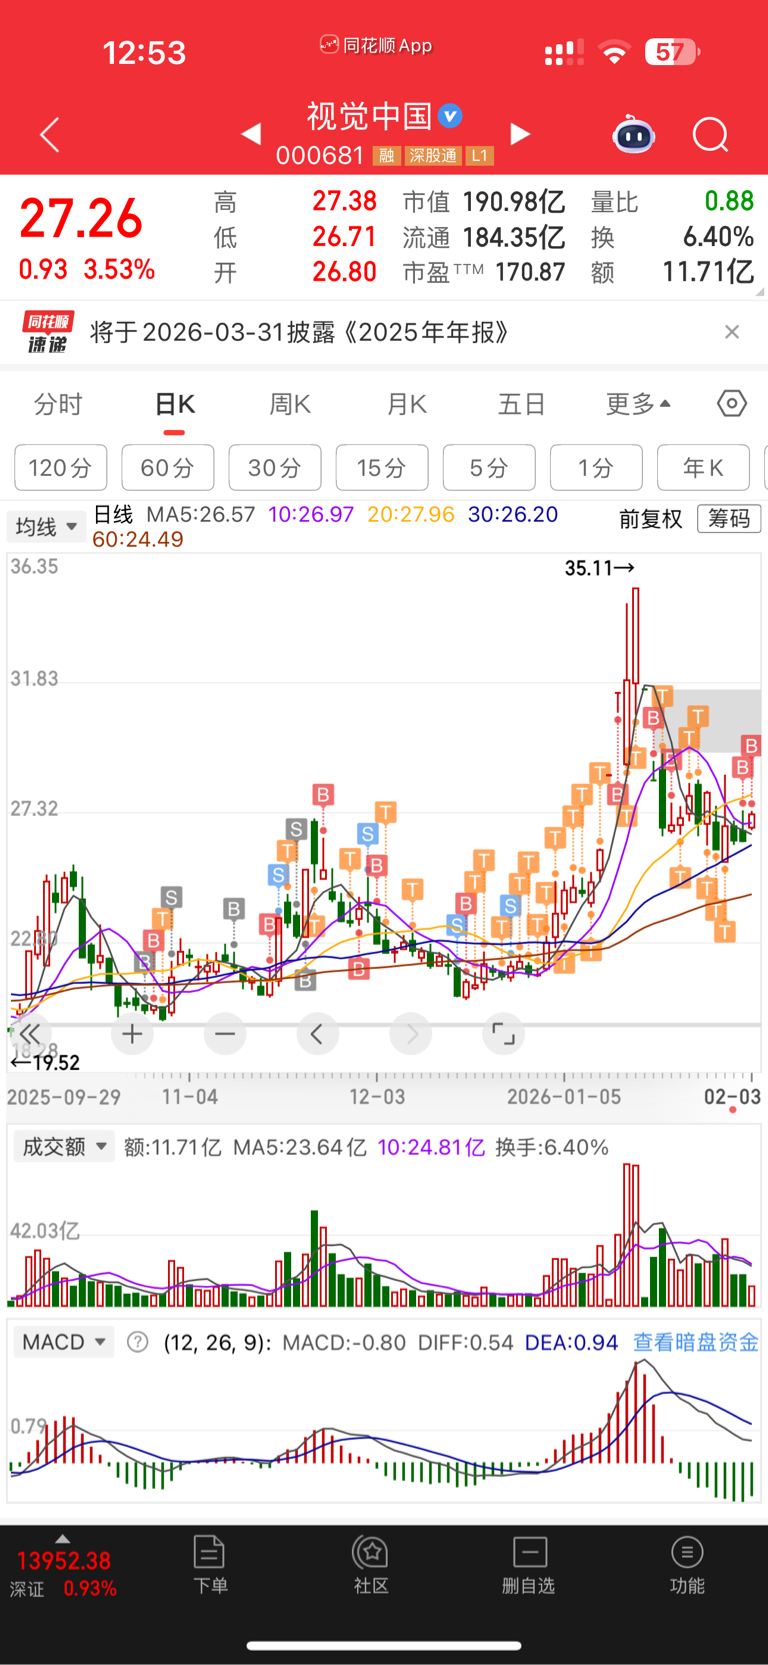Choose 年K period button
This screenshot has height=1665, width=768.
pos(703,467)
